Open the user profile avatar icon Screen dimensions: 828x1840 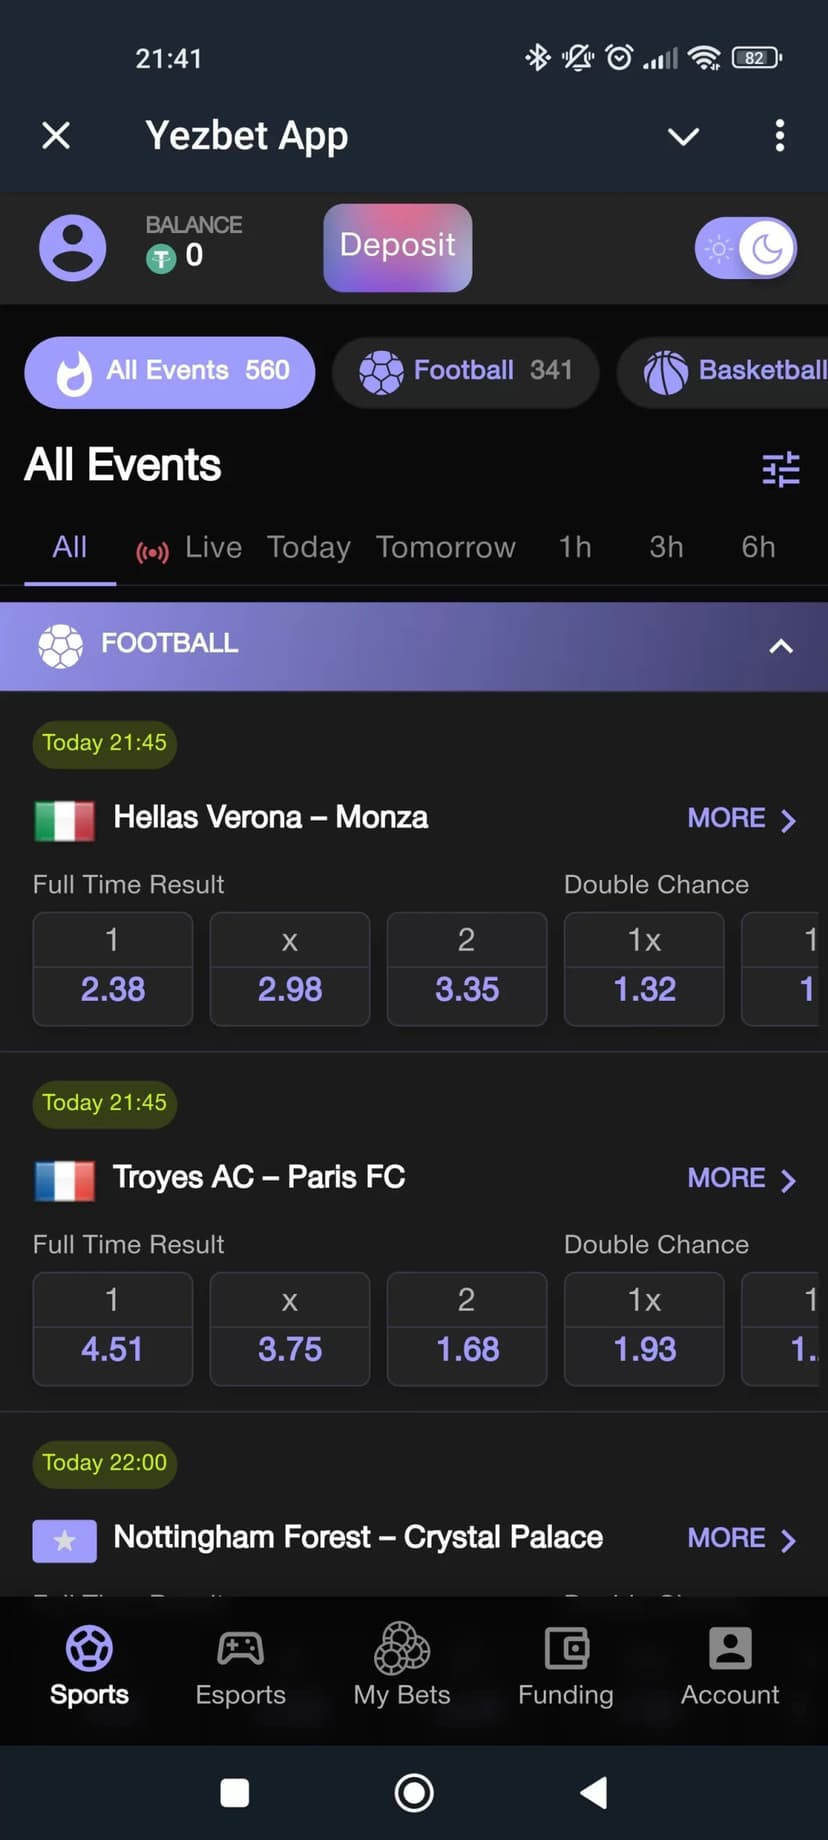72,248
